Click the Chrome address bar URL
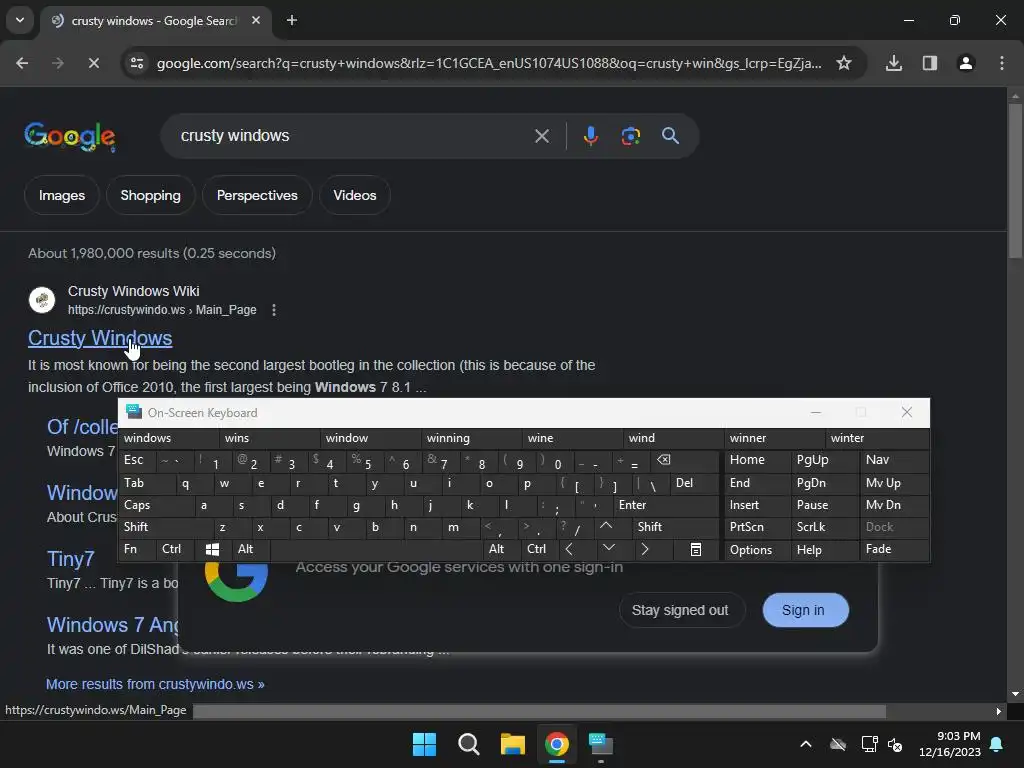The image size is (1024, 768). (x=488, y=63)
